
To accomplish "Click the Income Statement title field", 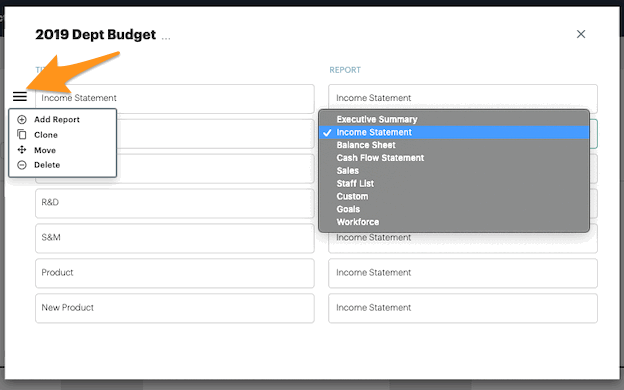I will tap(175, 98).
